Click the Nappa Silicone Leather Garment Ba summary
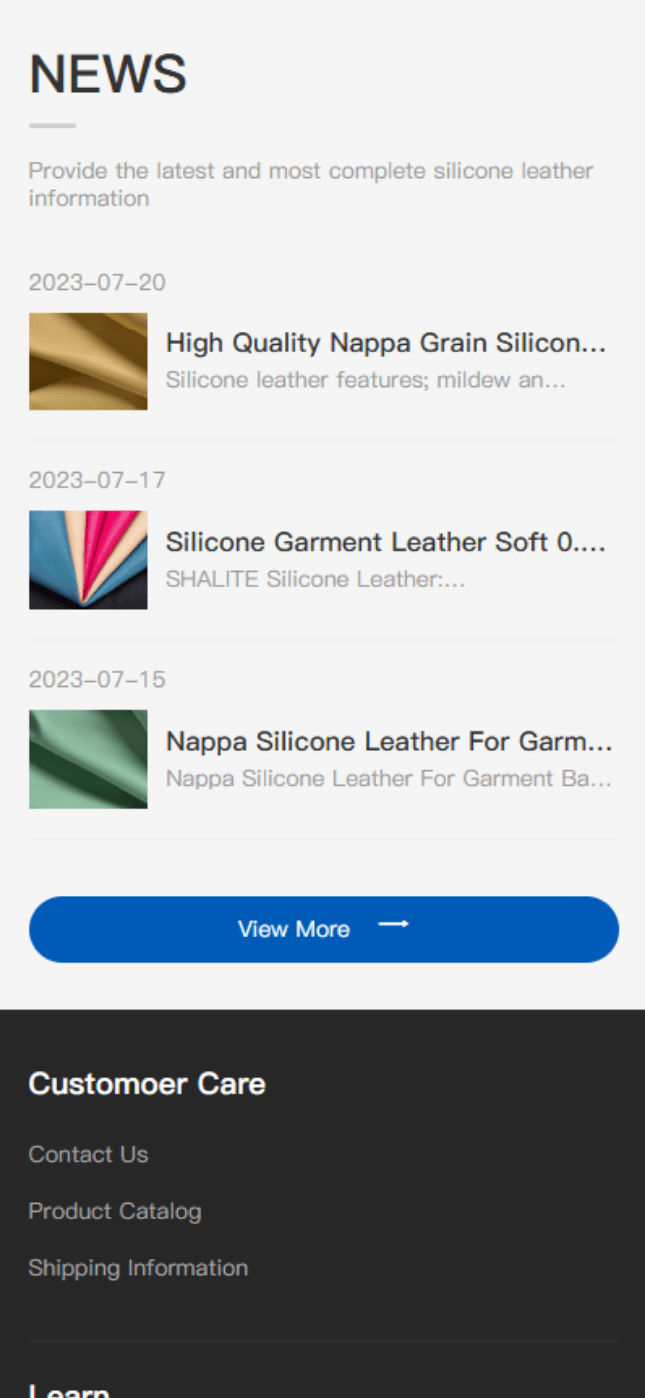 tap(389, 778)
